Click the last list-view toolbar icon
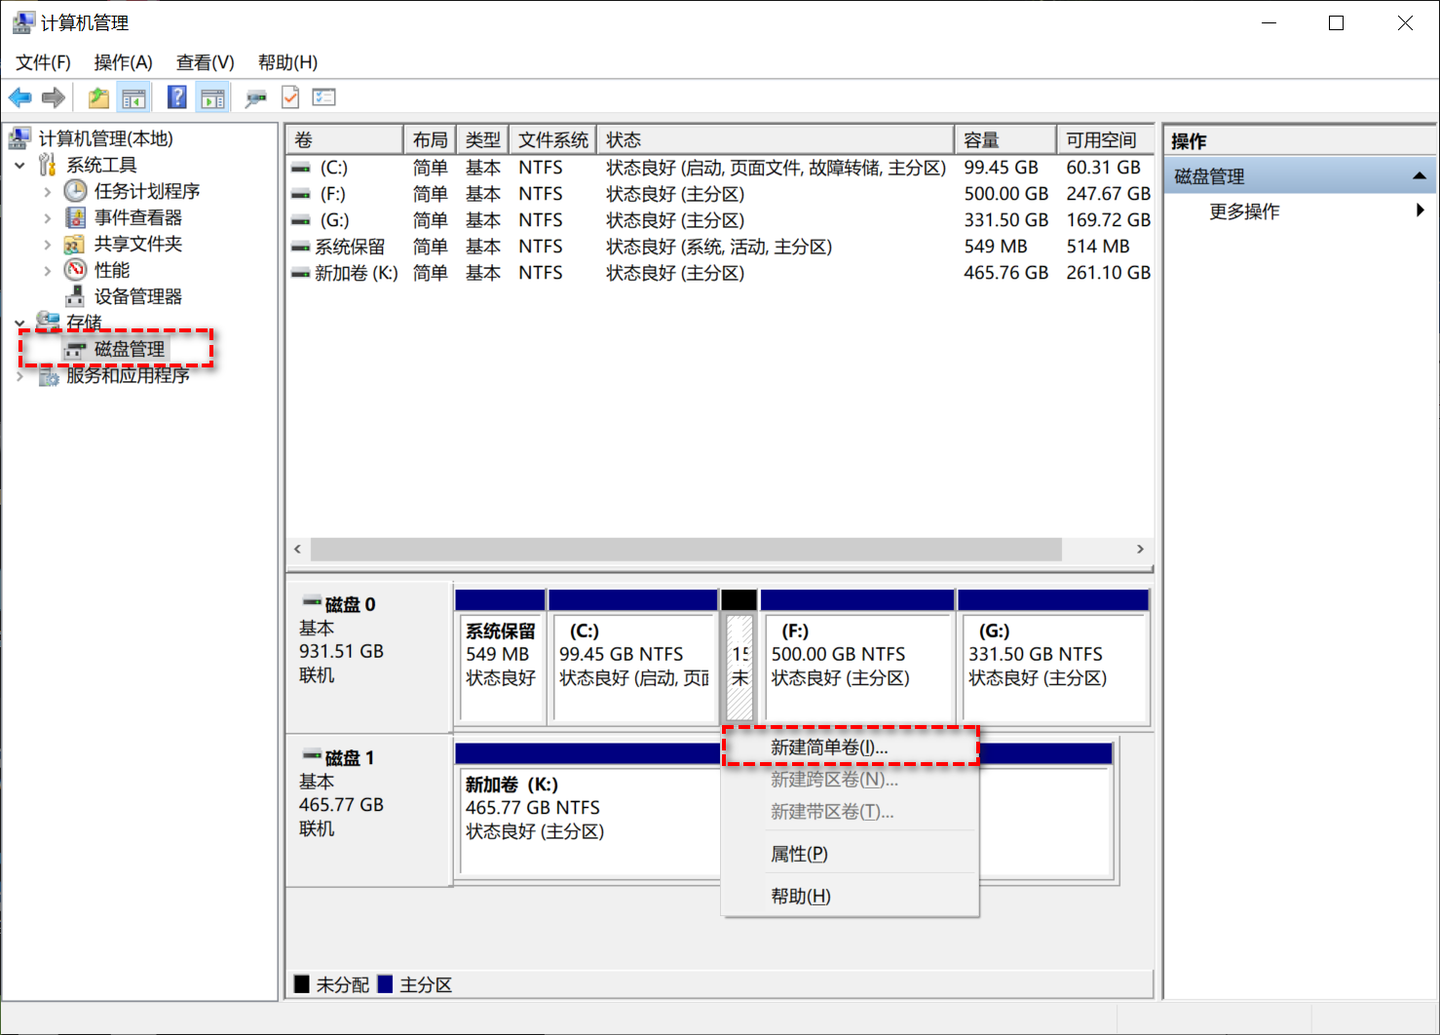Viewport: 1440px width, 1035px height. (323, 97)
